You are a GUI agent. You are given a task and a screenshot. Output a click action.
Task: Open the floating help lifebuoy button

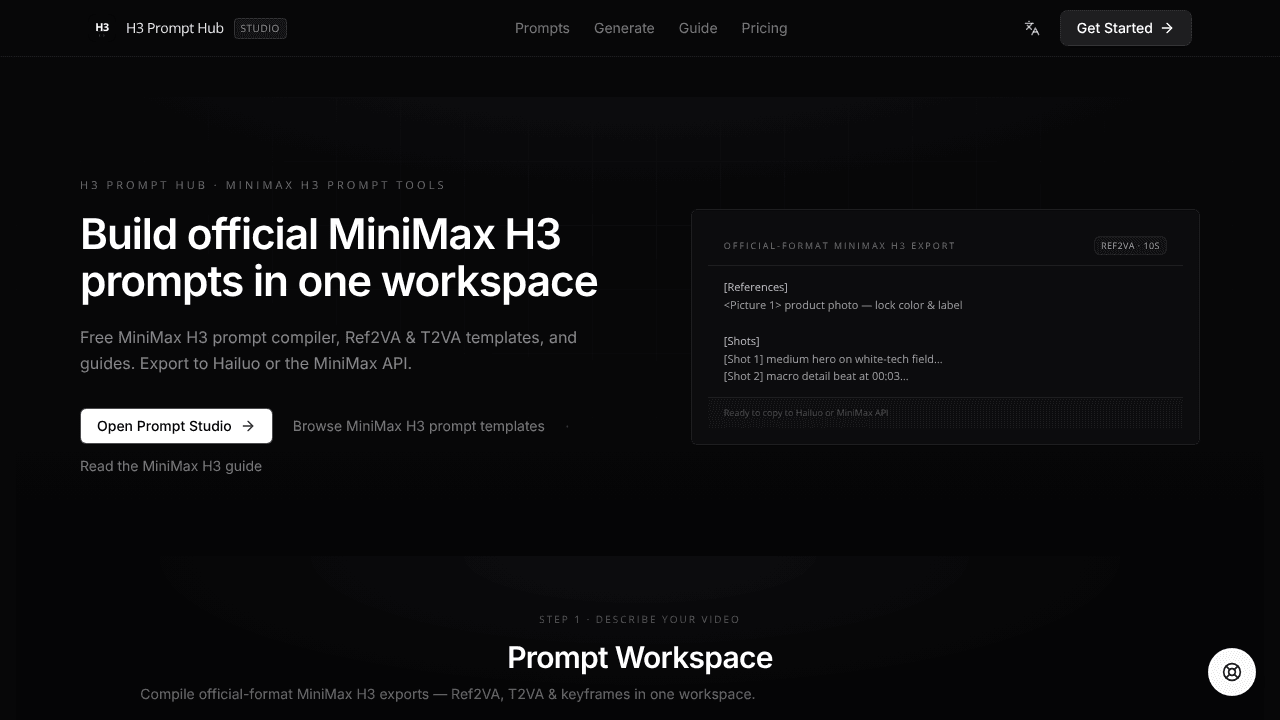pos(1232,672)
